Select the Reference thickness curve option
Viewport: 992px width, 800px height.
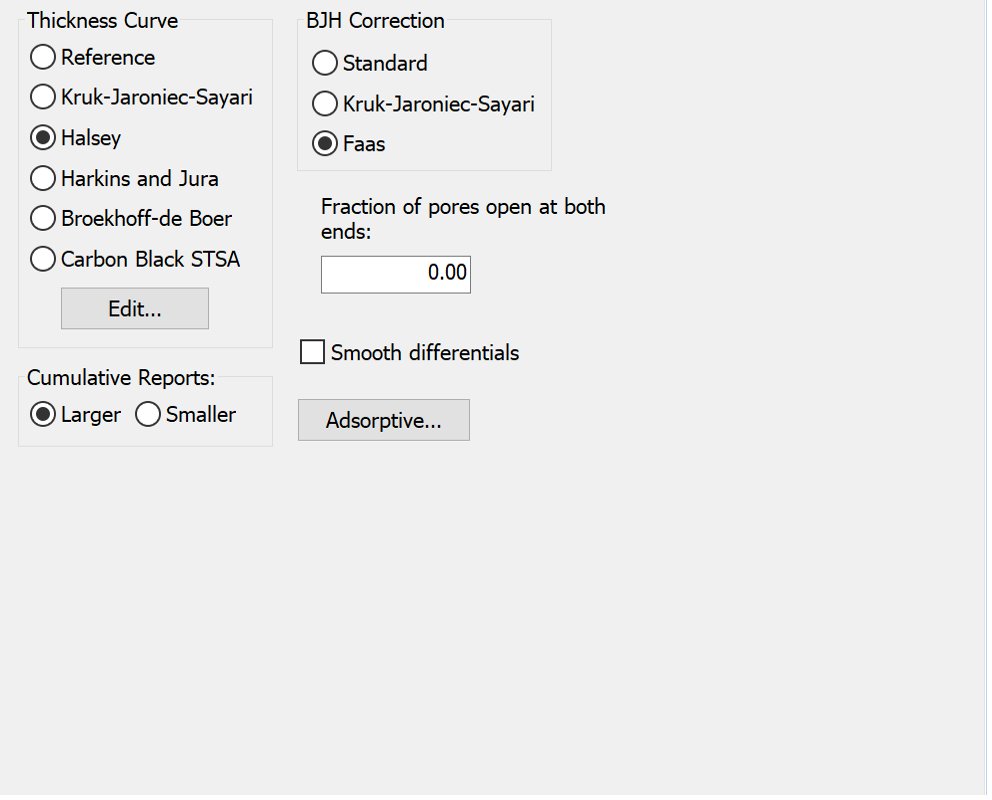point(43,58)
